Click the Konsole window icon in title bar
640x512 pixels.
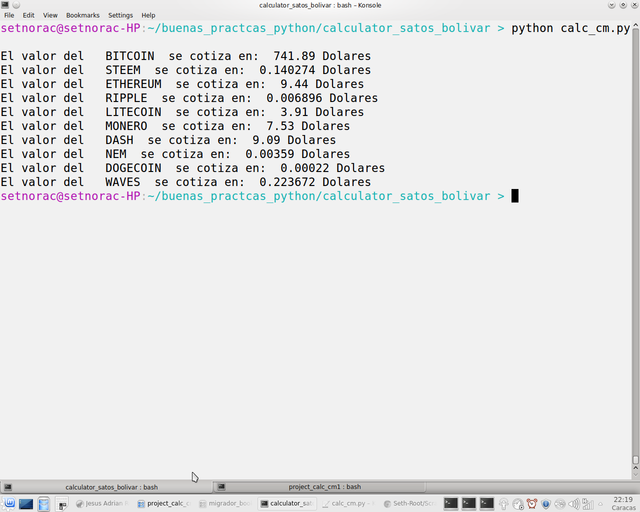coord(5,5)
